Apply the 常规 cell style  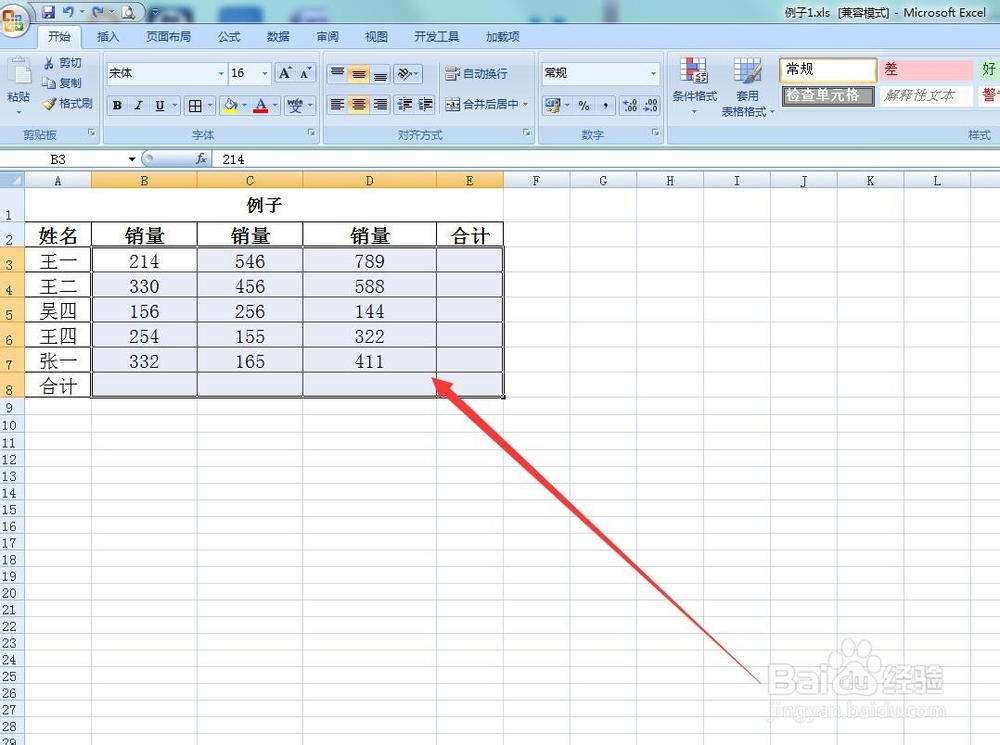(828, 70)
